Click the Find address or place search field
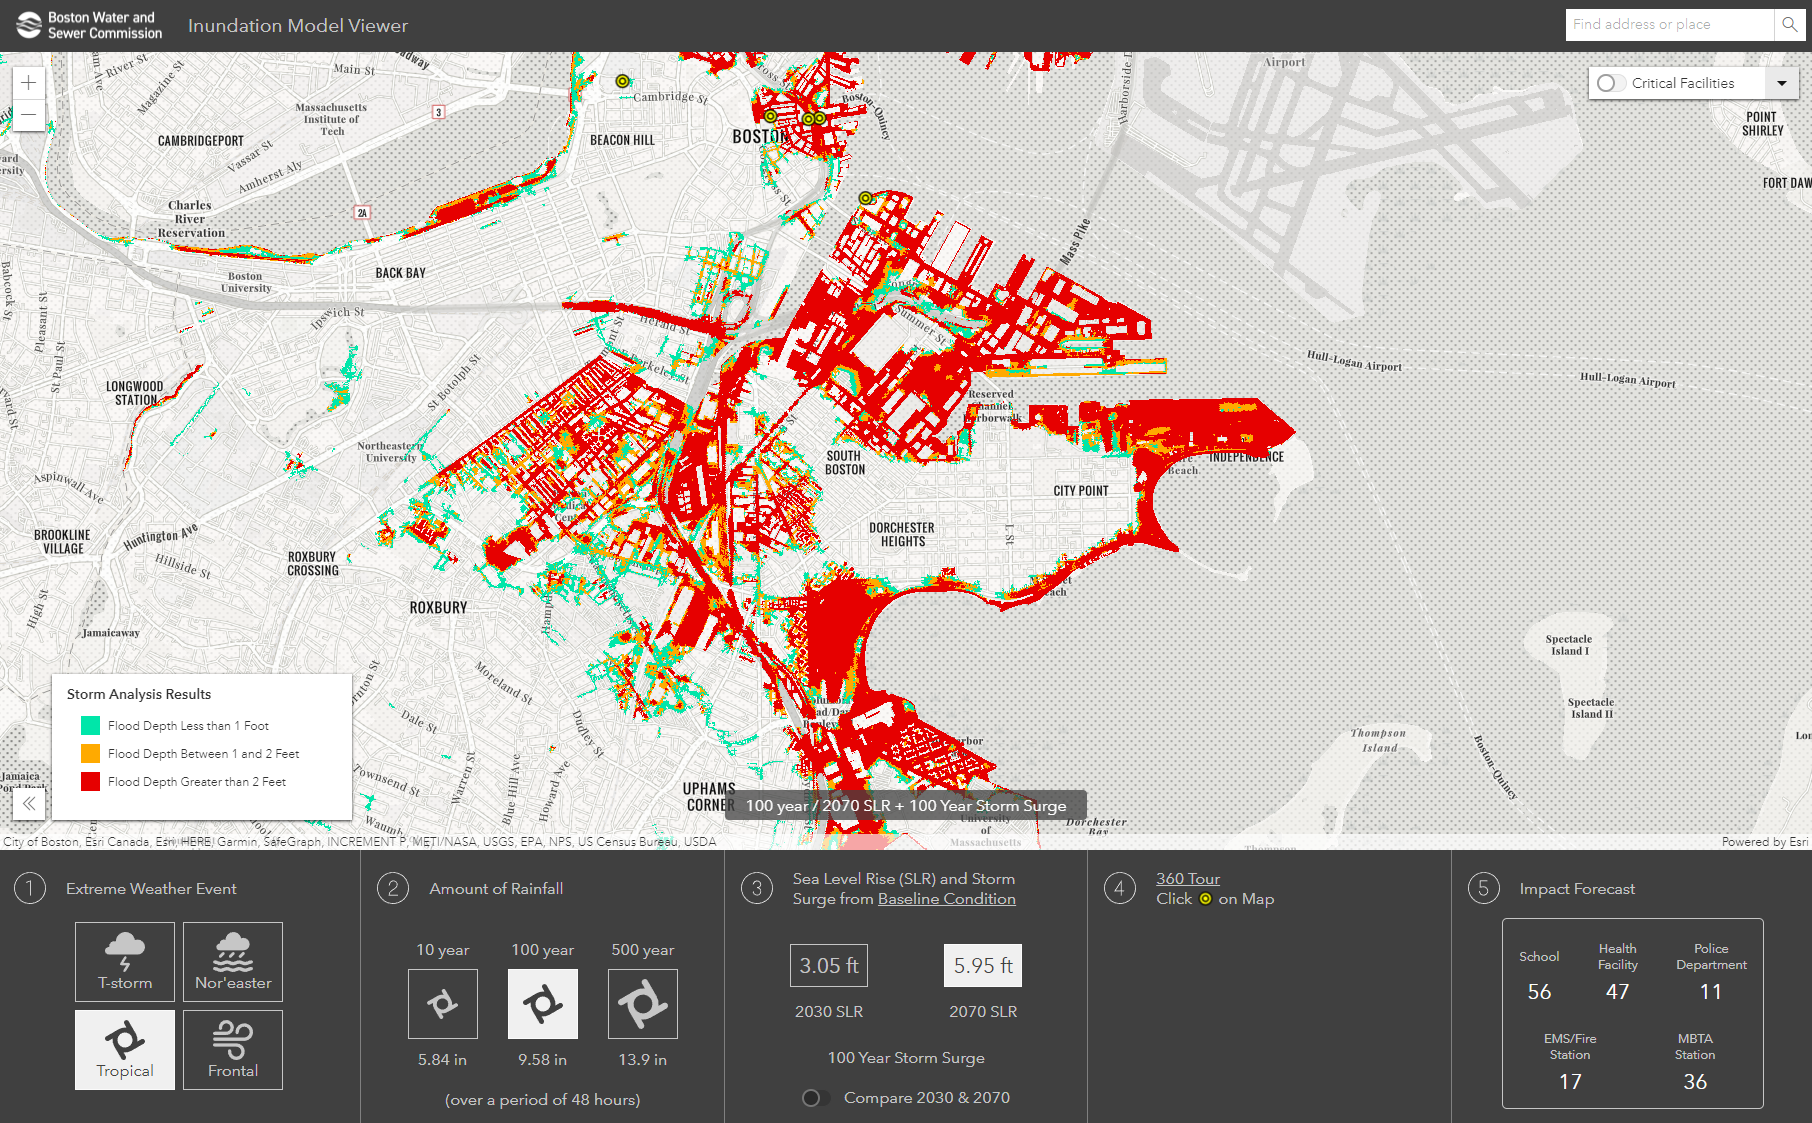Viewport: 1812px width, 1123px height. coord(1668,24)
